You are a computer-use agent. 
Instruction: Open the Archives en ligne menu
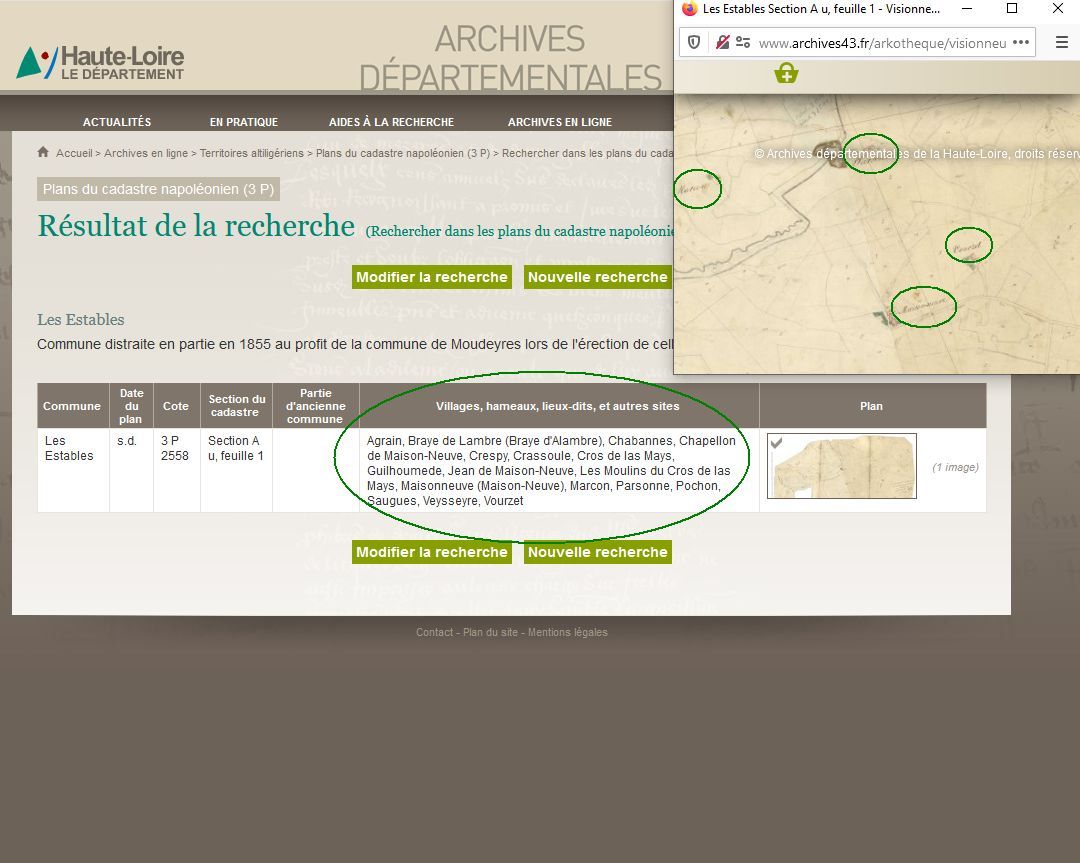559,122
